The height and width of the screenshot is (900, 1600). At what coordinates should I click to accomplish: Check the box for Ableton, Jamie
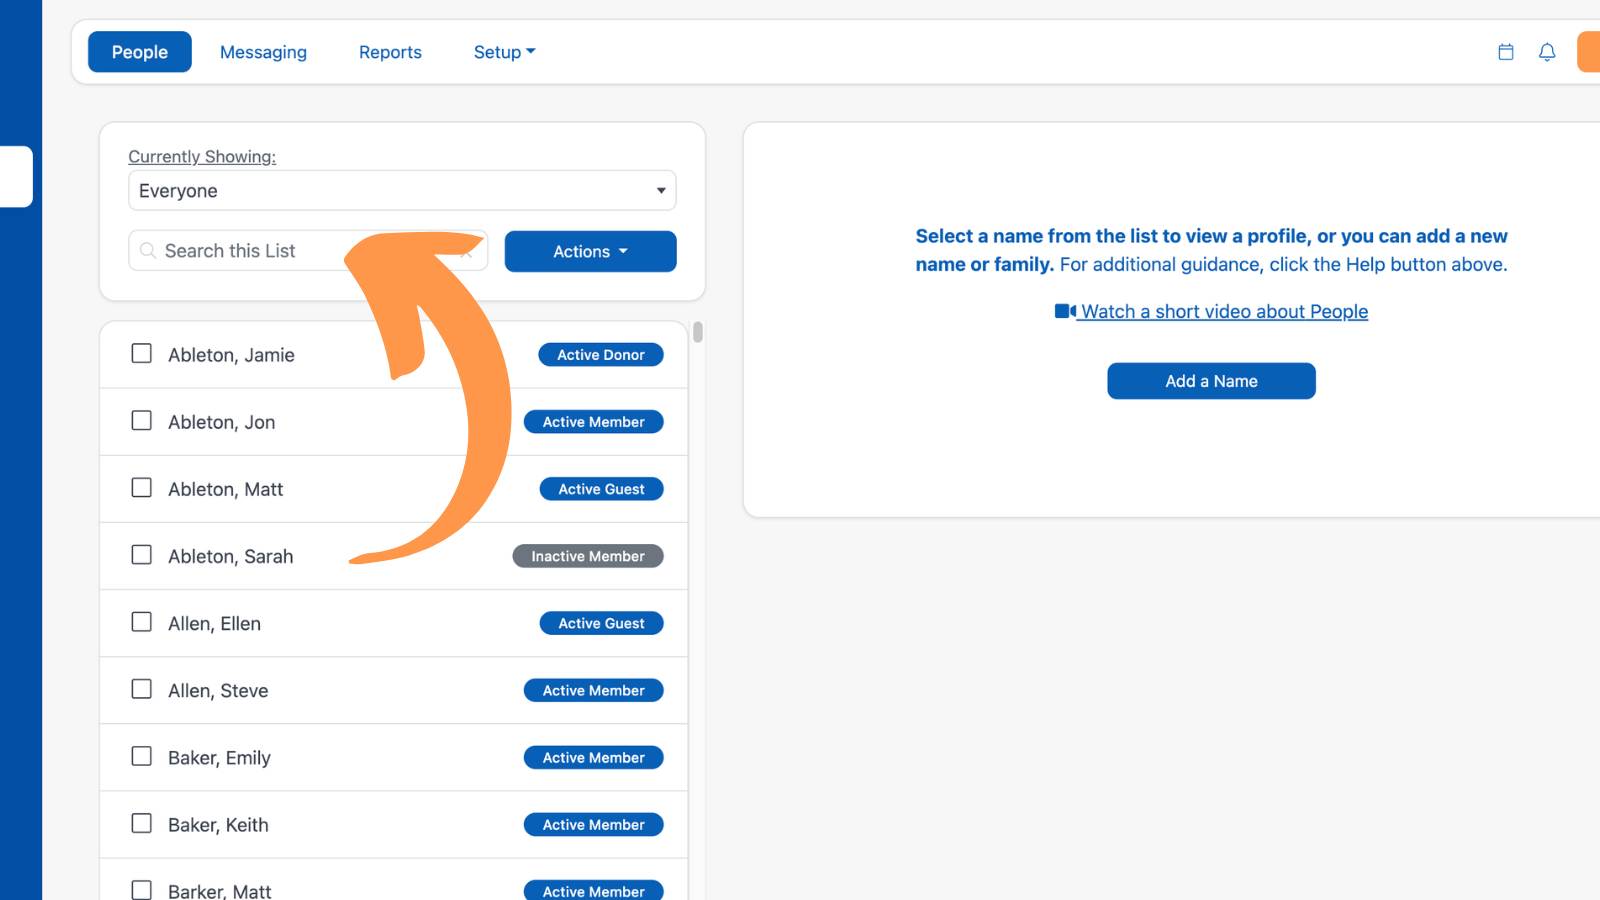coord(142,354)
